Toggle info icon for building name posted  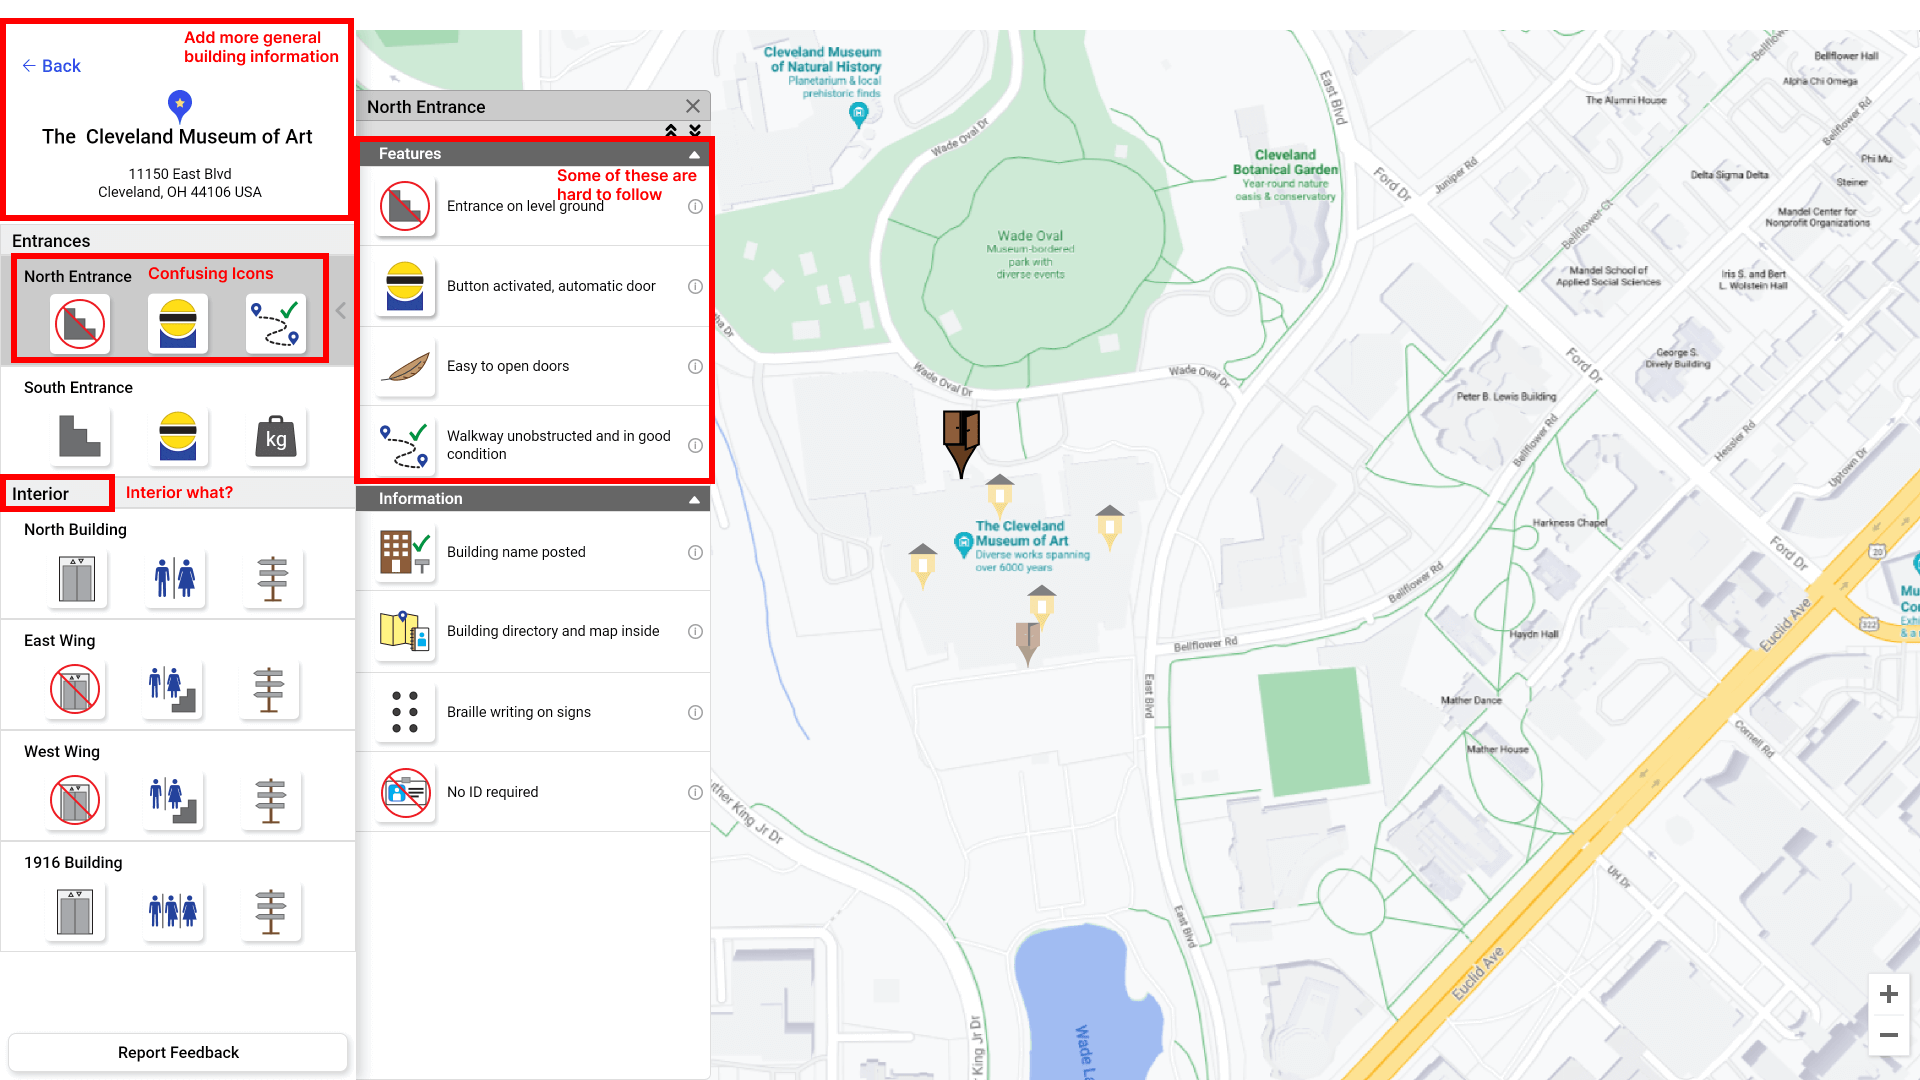tap(695, 551)
